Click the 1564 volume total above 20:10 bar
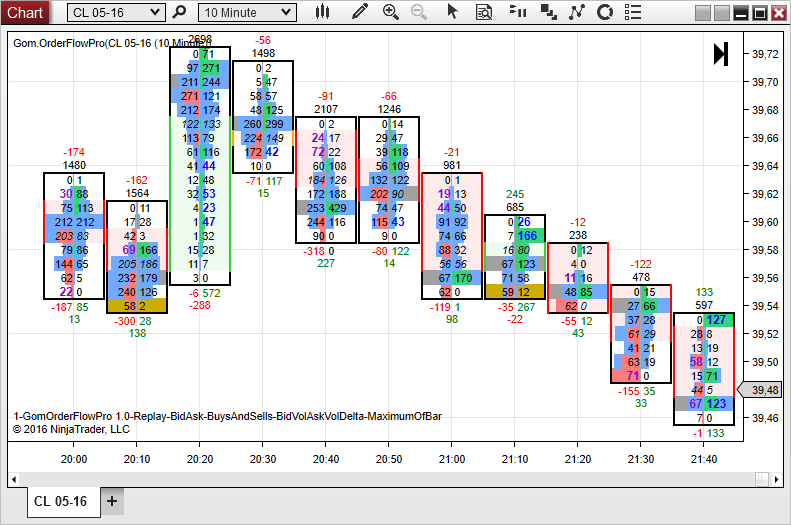Screen dimensions: 791x525 point(137,193)
